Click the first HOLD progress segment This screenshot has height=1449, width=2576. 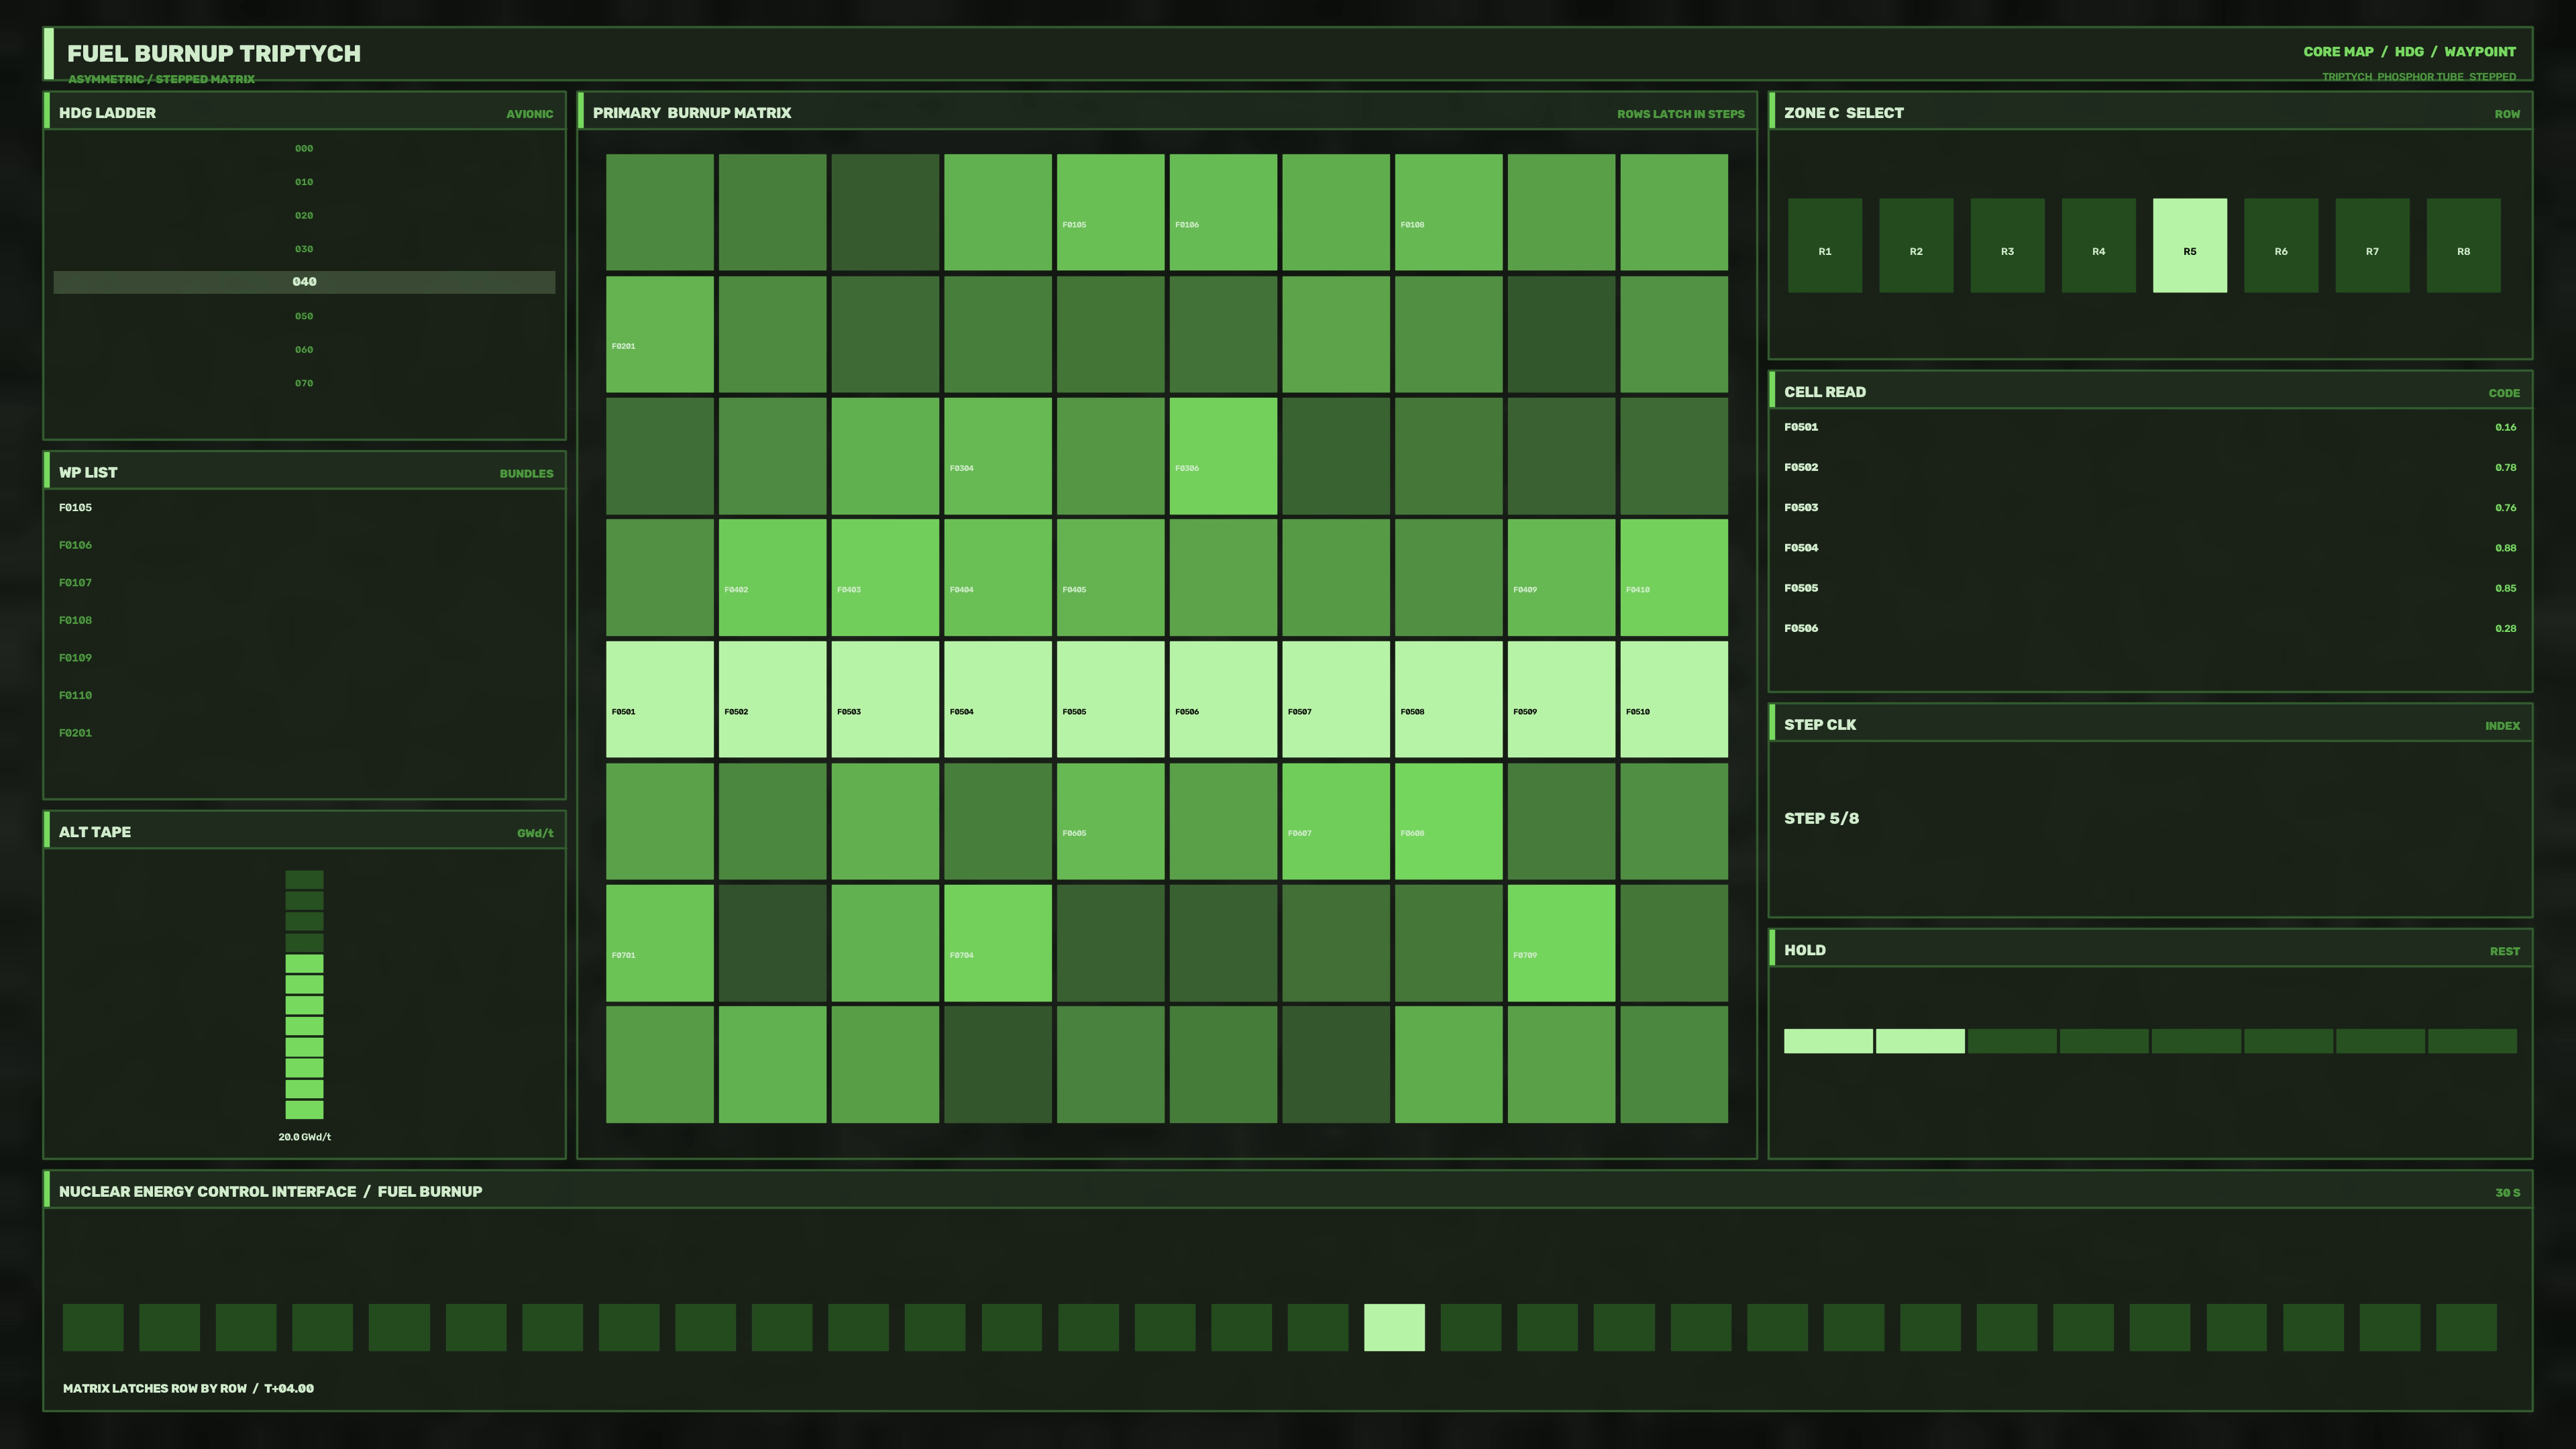(x=1828, y=1041)
